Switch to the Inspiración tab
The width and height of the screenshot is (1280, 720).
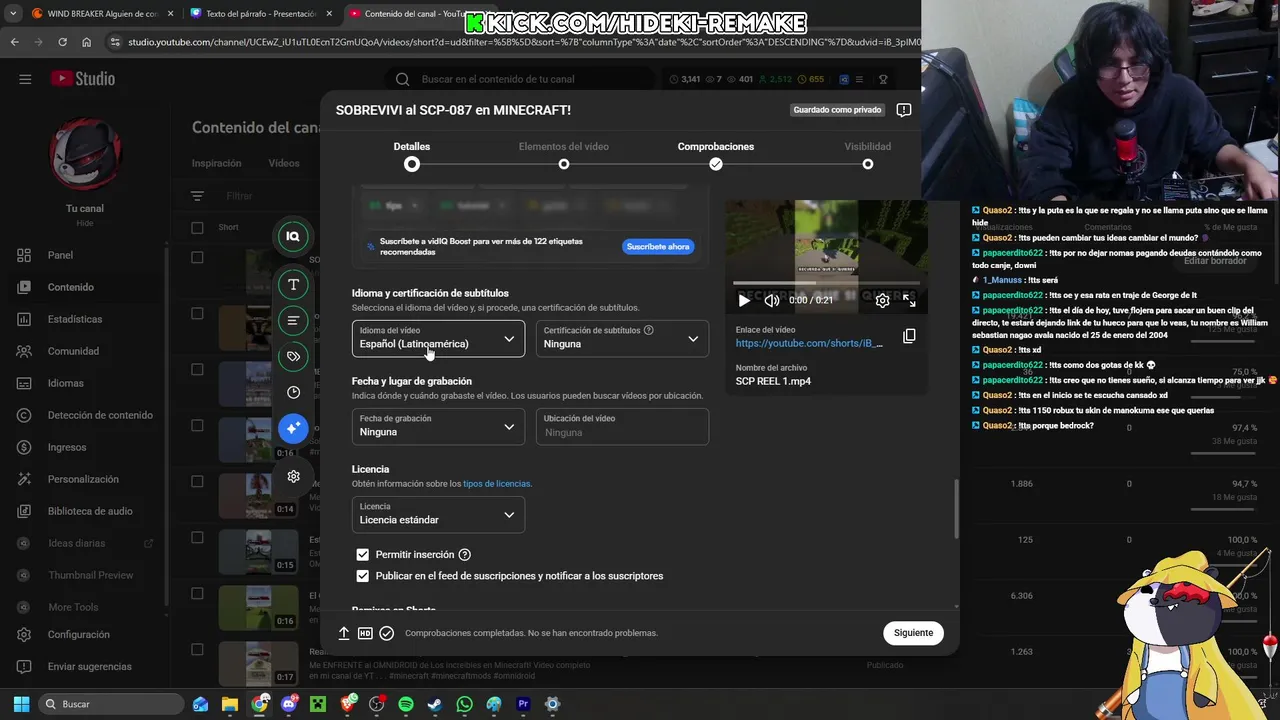click(216, 163)
